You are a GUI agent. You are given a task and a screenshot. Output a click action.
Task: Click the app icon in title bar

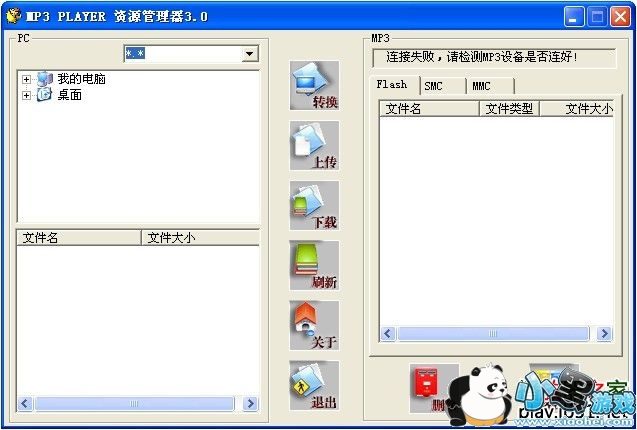click(13, 16)
